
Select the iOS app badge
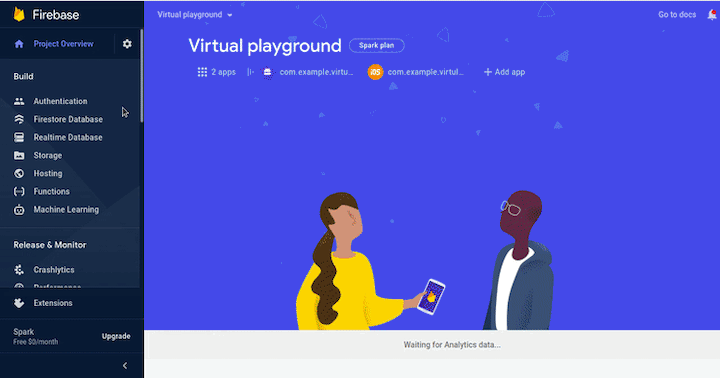tap(375, 72)
